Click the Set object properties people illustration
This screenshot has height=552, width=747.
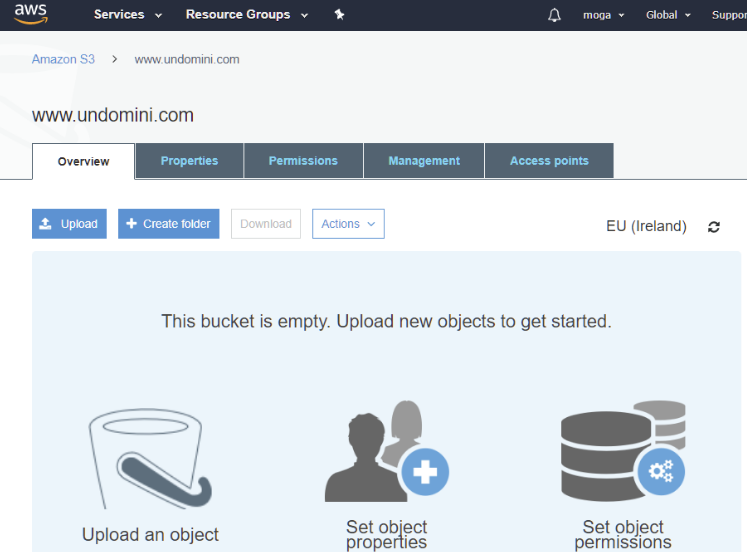tap(387, 451)
